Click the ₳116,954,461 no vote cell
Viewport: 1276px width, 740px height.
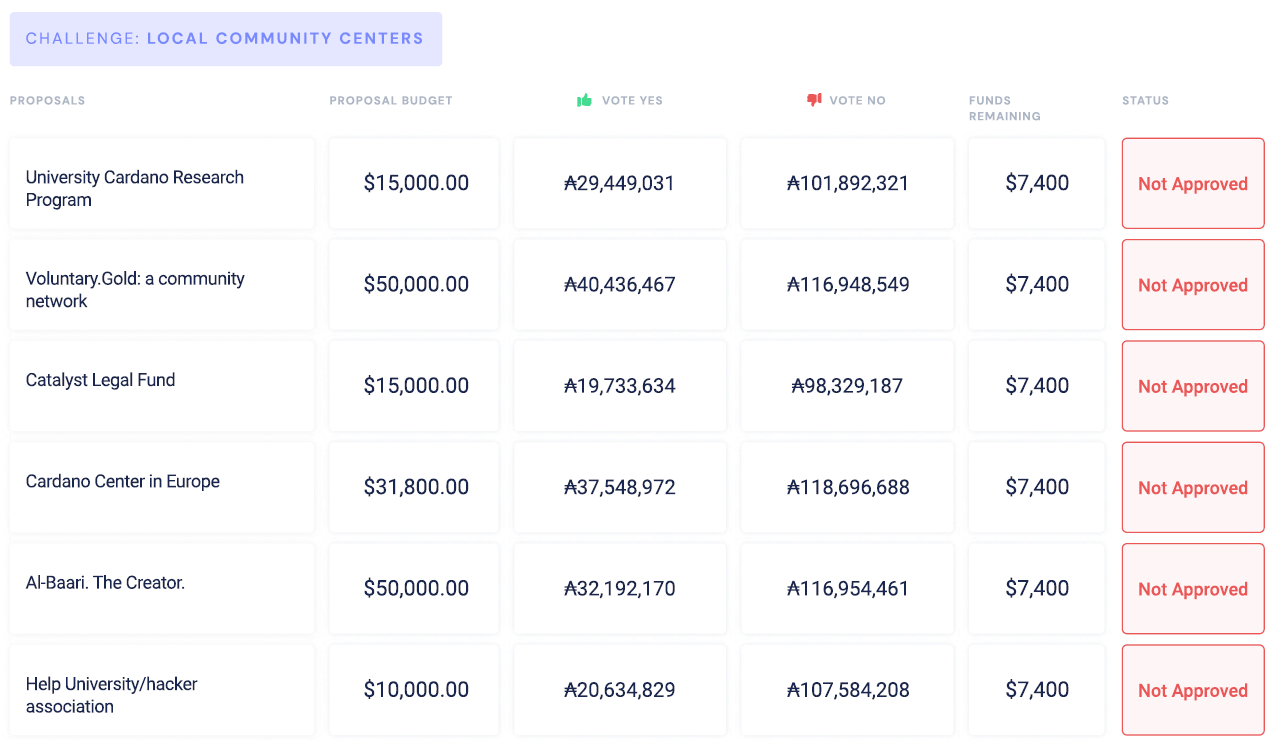[848, 589]
